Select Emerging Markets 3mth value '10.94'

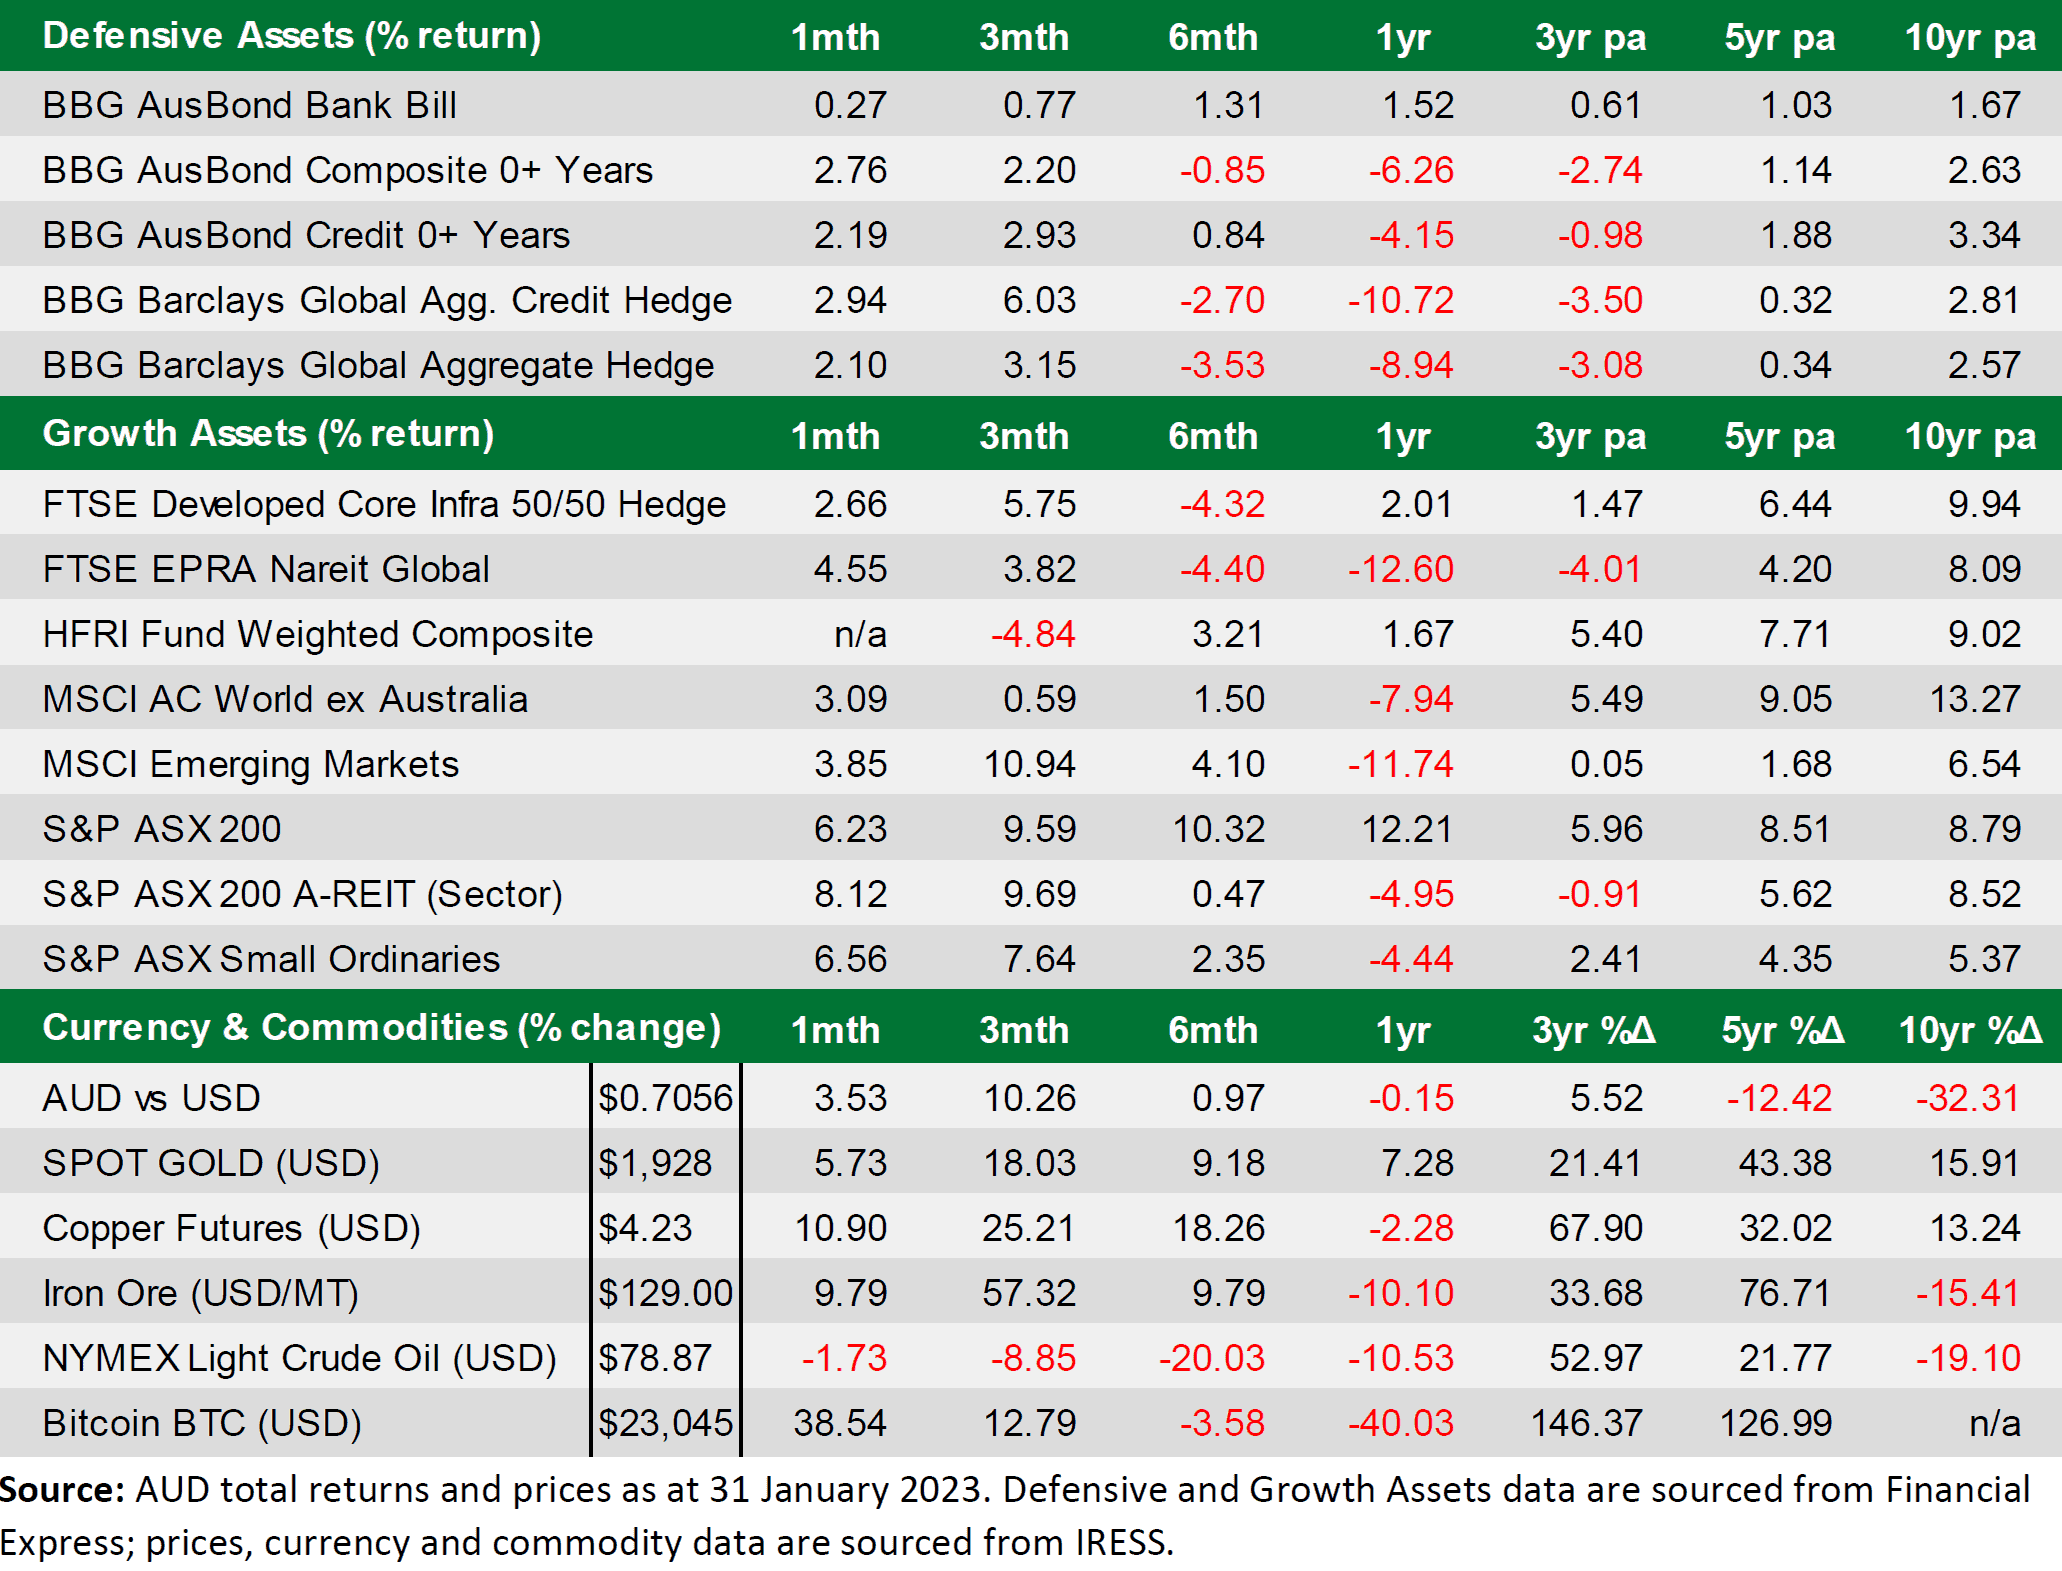click(x=1029, y=764)
